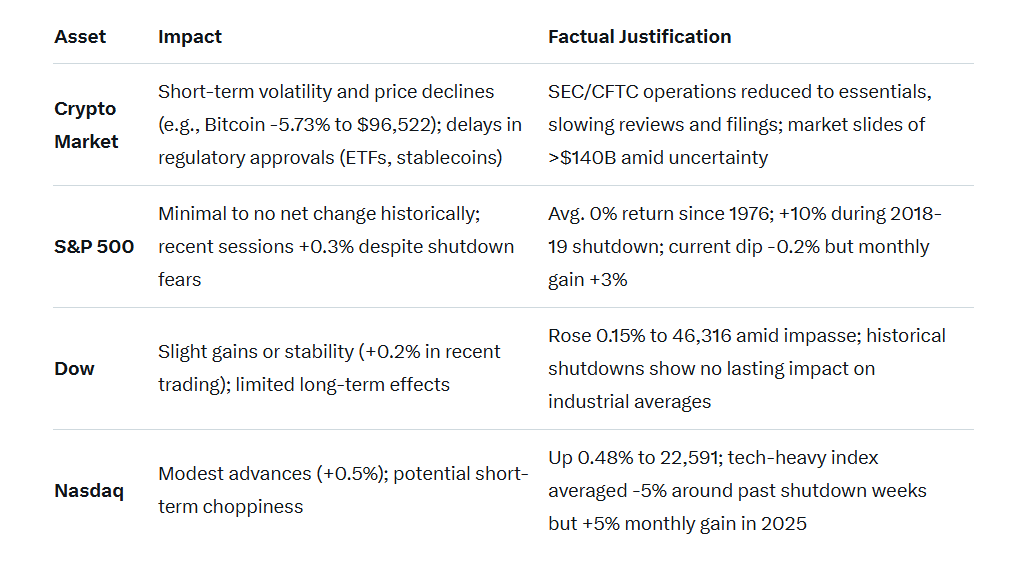Viewport: 1024px width, 562px height.
Task: Select the Crypto Market row label
Action: point(86,125)
